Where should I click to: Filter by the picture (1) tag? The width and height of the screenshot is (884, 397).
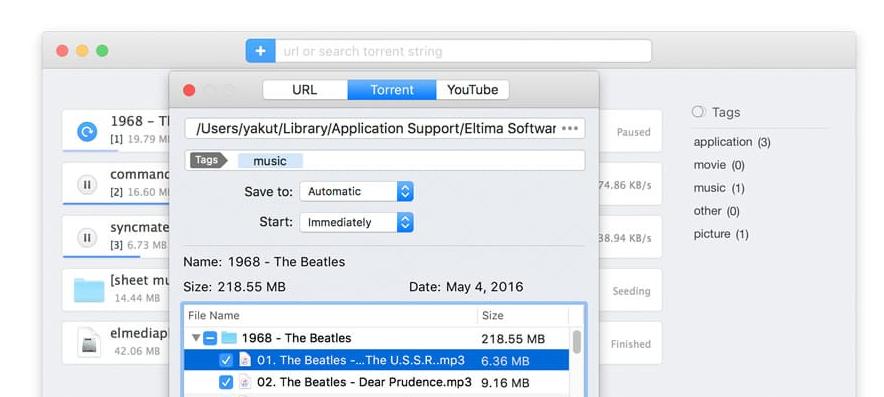point(721,234)
